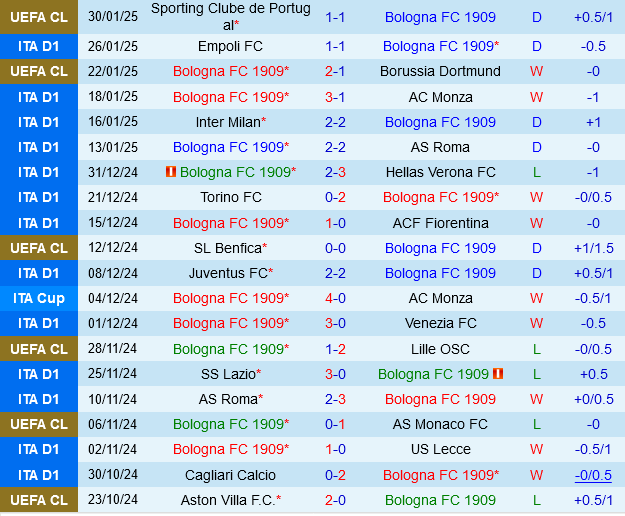Click red card icon in SS Lazio row

(498, 374)
